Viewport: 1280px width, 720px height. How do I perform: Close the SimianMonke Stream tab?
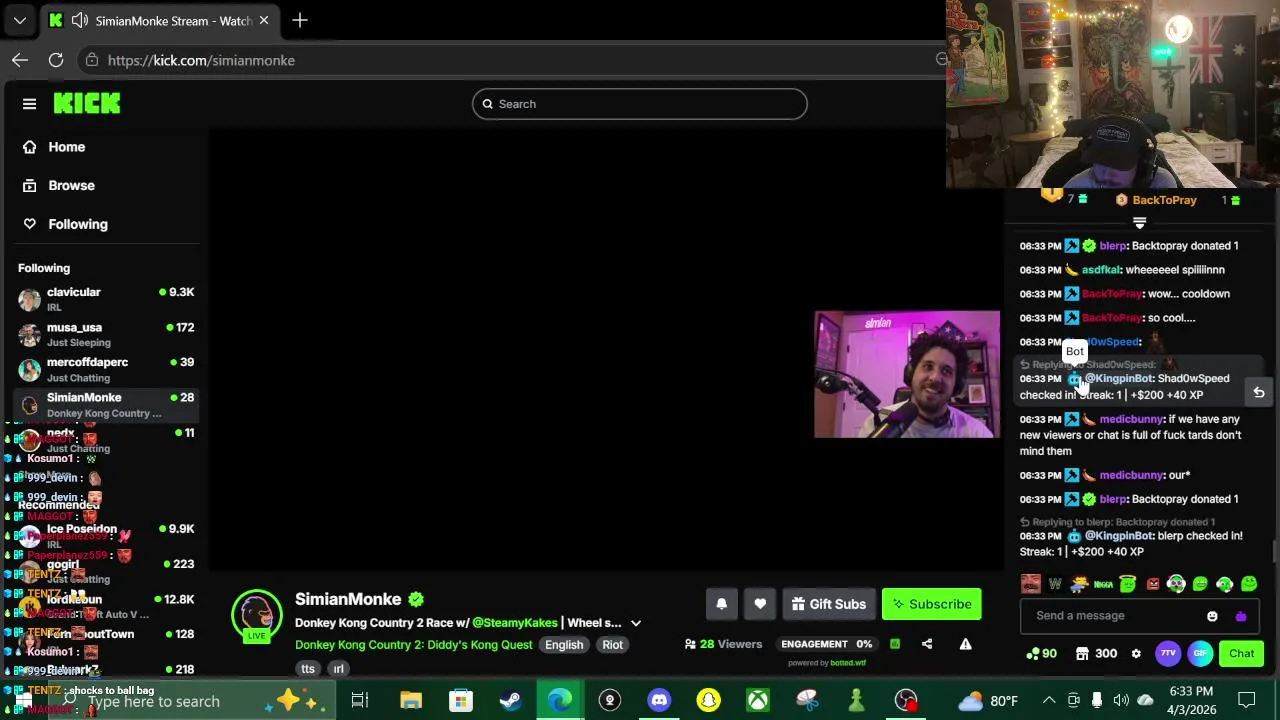[x=264, y=20]
